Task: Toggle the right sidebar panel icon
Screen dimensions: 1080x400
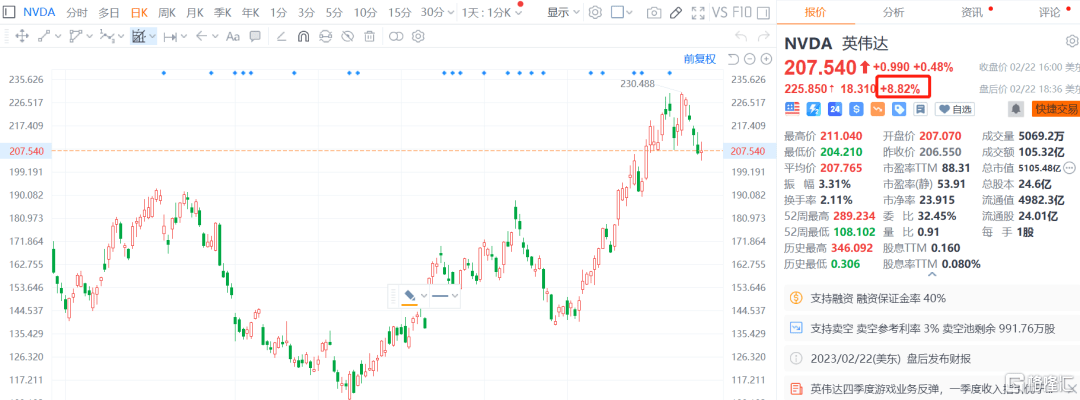Action: click(x=765, y=12)
